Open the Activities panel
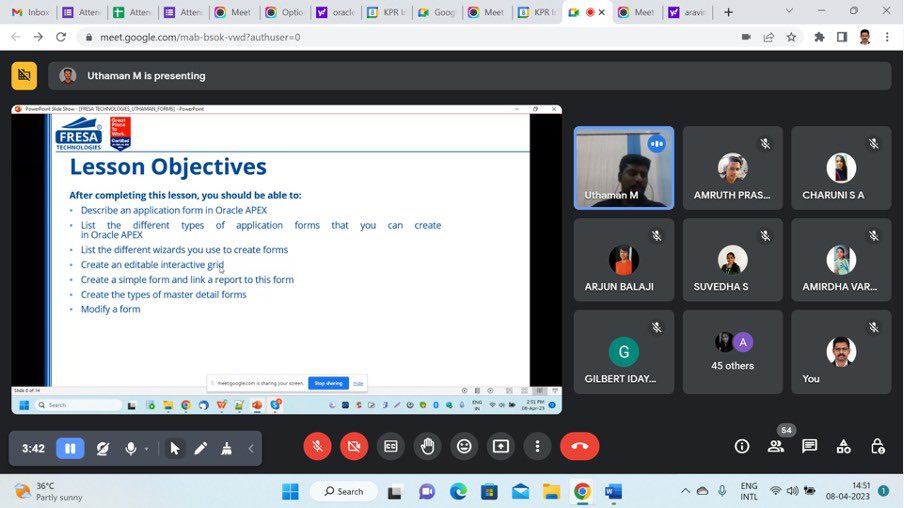904x508 pixels. coord(843,446)
